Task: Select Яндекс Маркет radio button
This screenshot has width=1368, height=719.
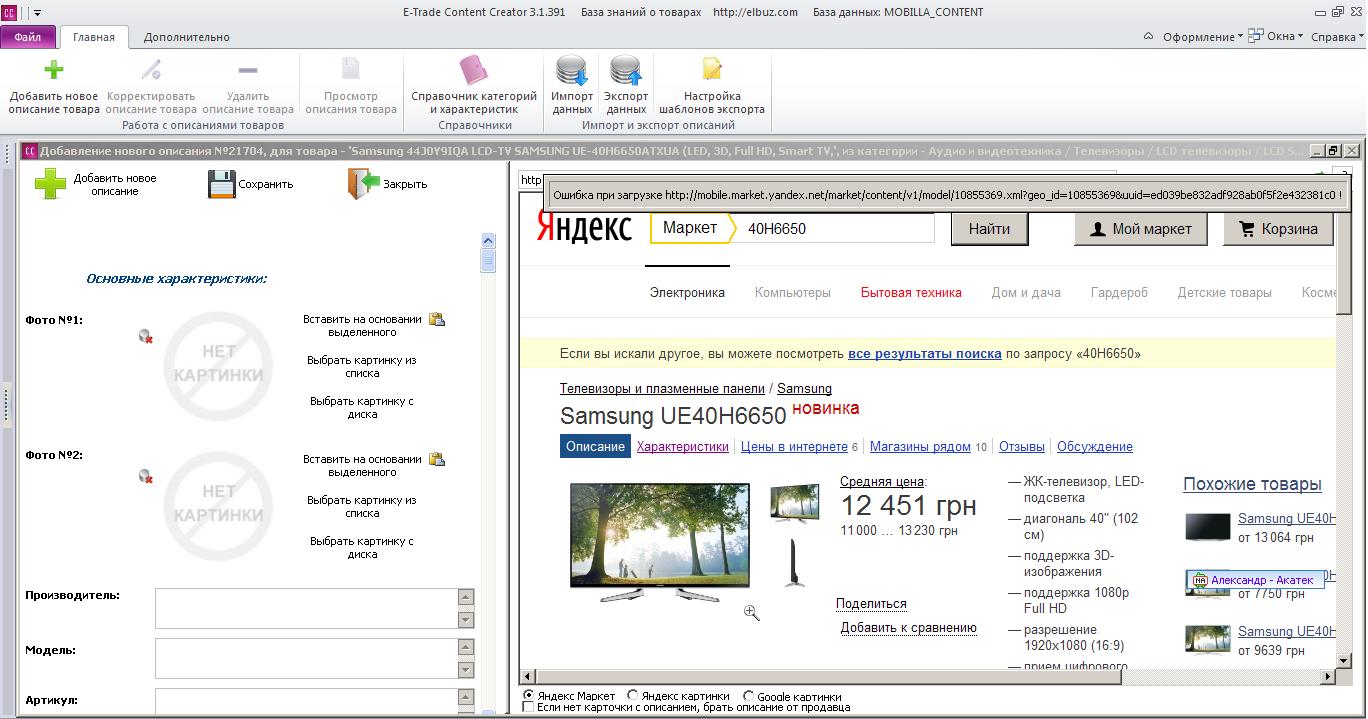Action: tap(529, 695)
